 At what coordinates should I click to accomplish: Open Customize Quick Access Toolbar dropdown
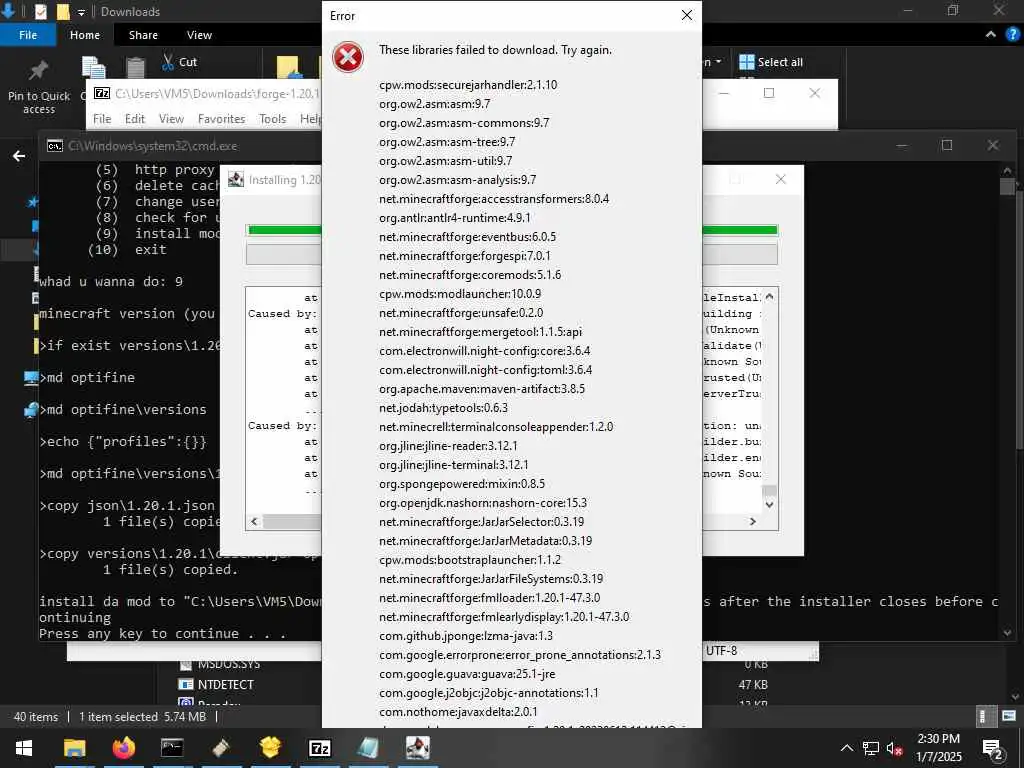click(81, 12)
